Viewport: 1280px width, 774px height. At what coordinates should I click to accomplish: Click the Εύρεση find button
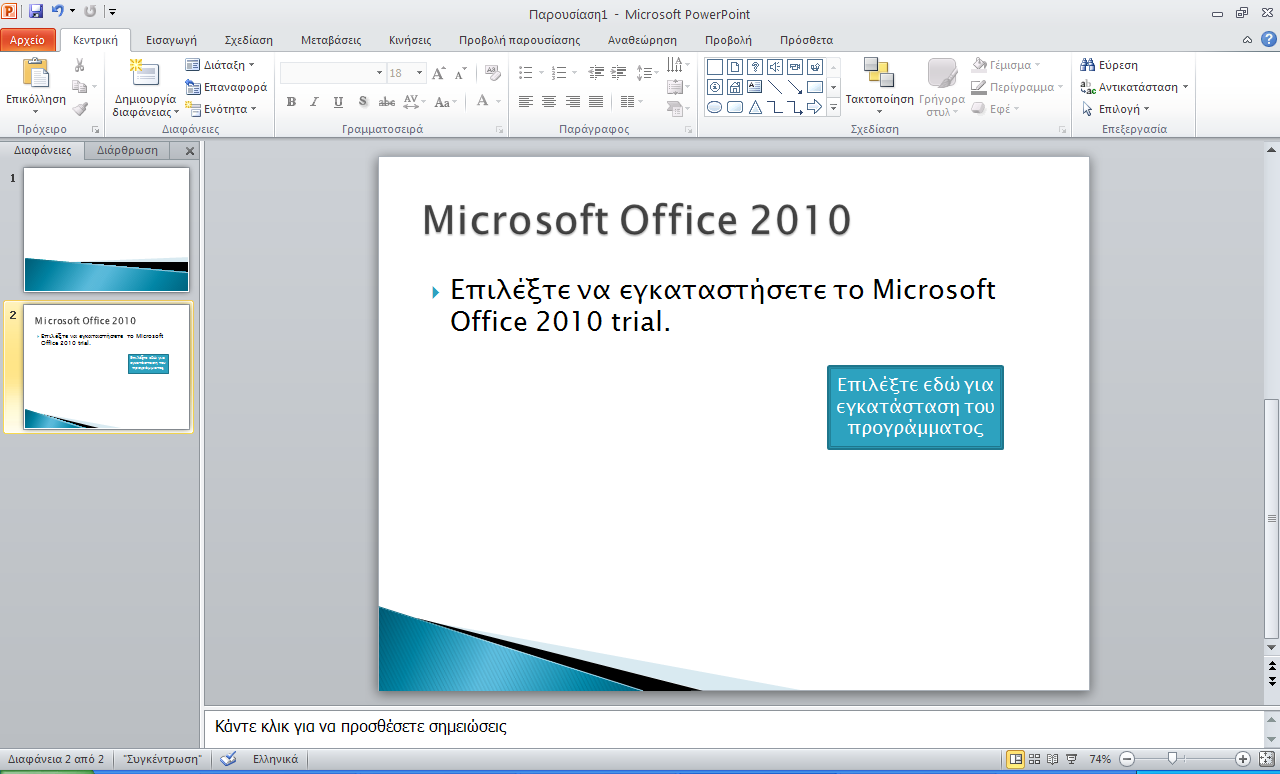pos(1110,65)
